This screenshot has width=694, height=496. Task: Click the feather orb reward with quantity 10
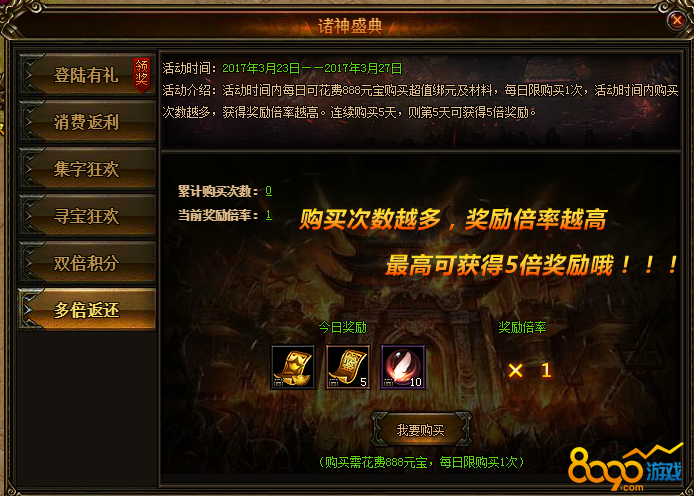point(403,367)
